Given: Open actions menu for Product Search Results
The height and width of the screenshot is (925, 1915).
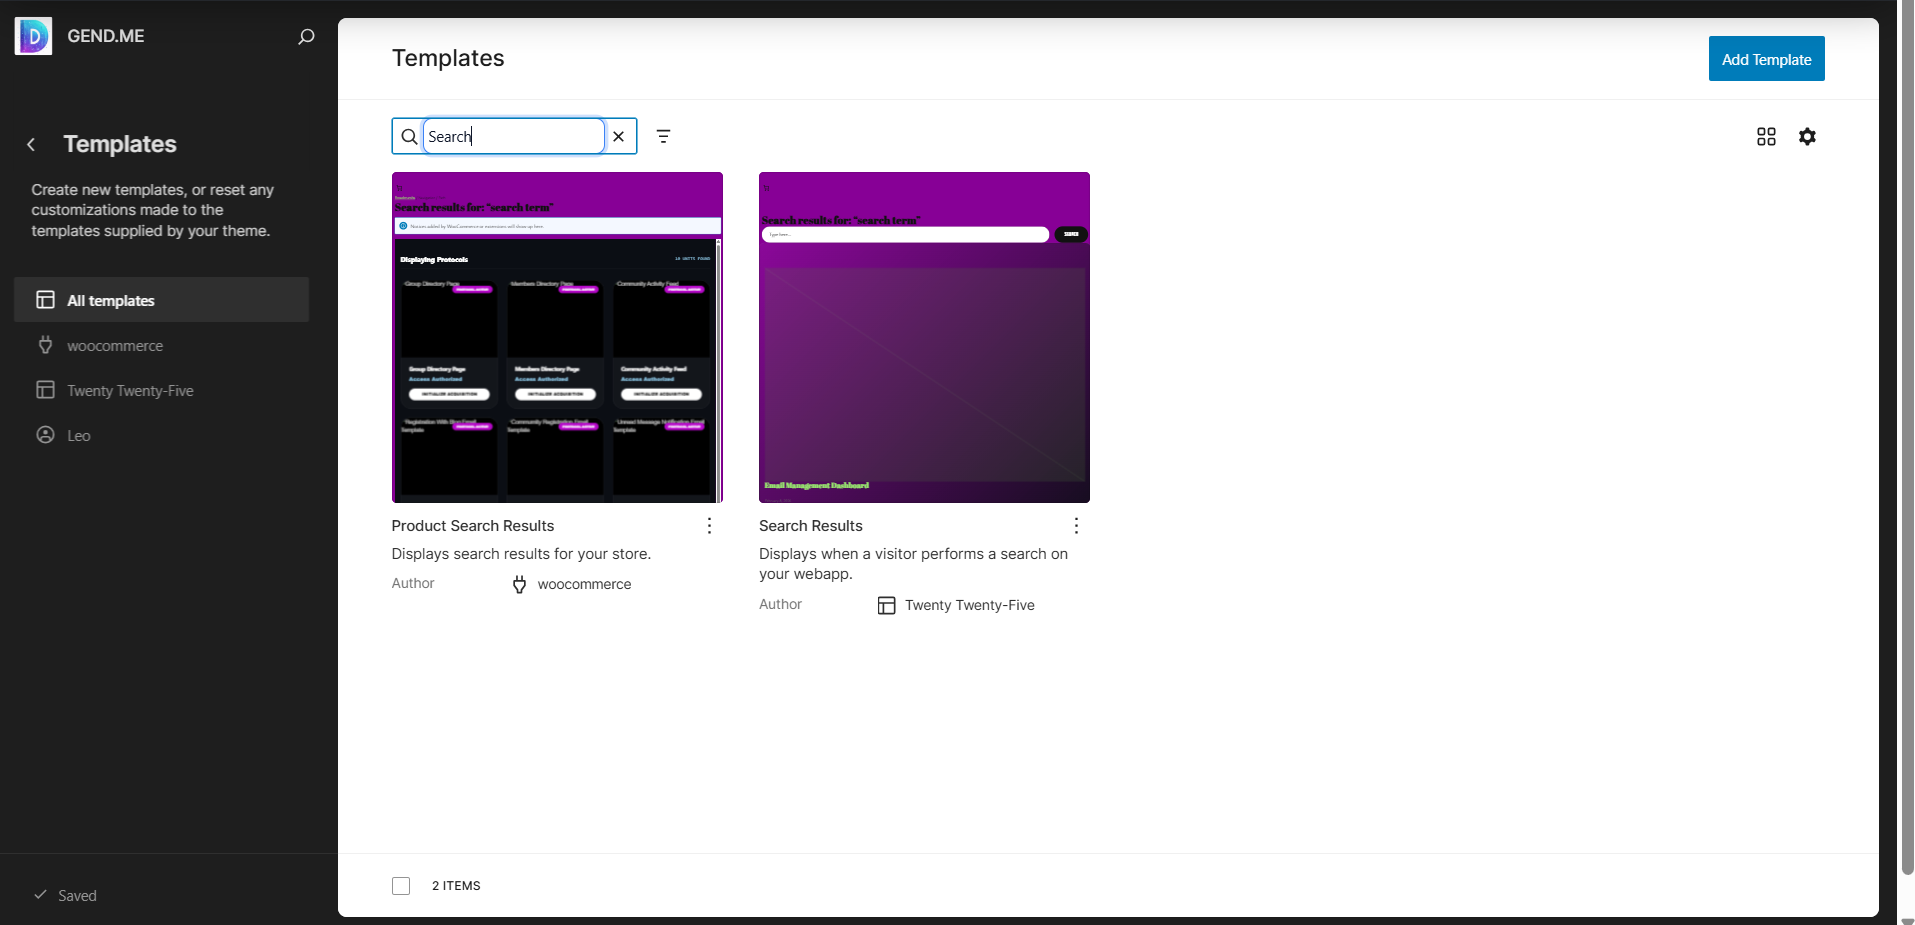Looking at the screenshot, I should coord(709,525).
